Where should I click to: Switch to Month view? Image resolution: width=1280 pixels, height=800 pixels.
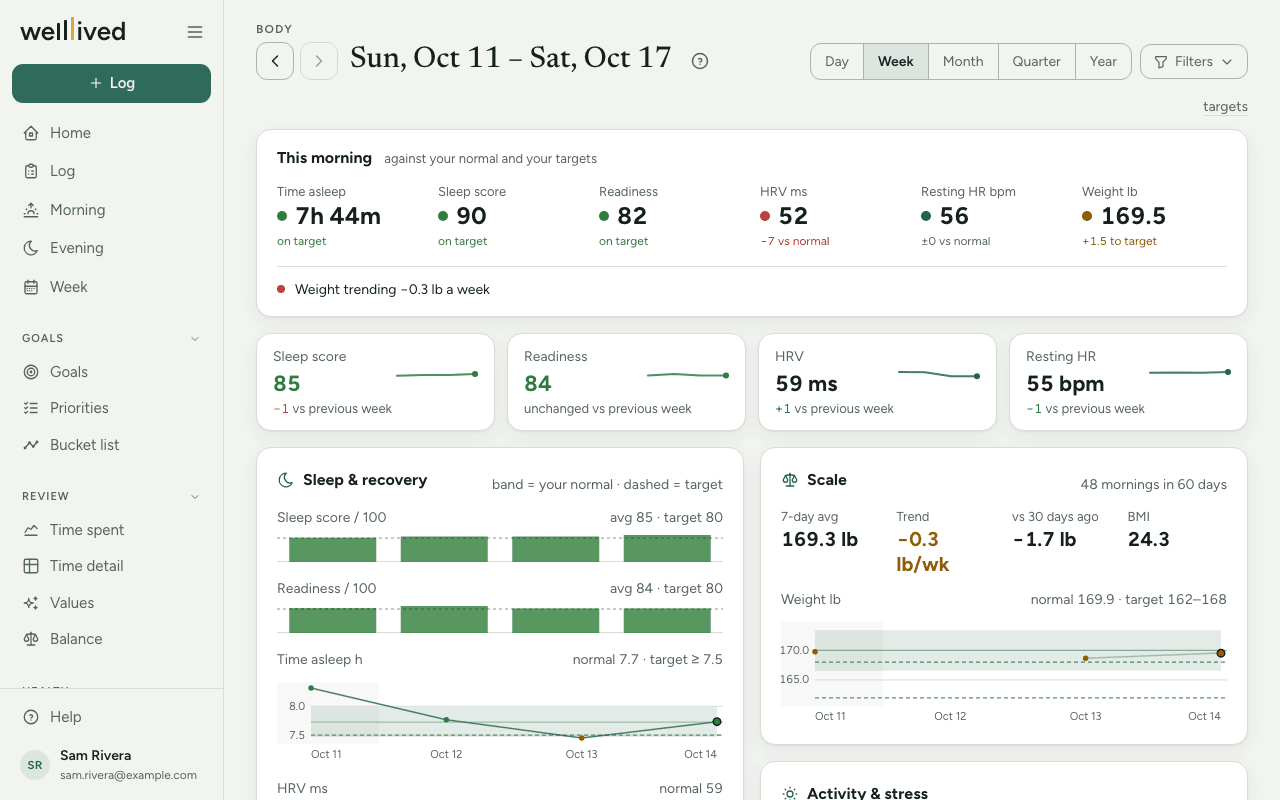(x=963, y=61)
